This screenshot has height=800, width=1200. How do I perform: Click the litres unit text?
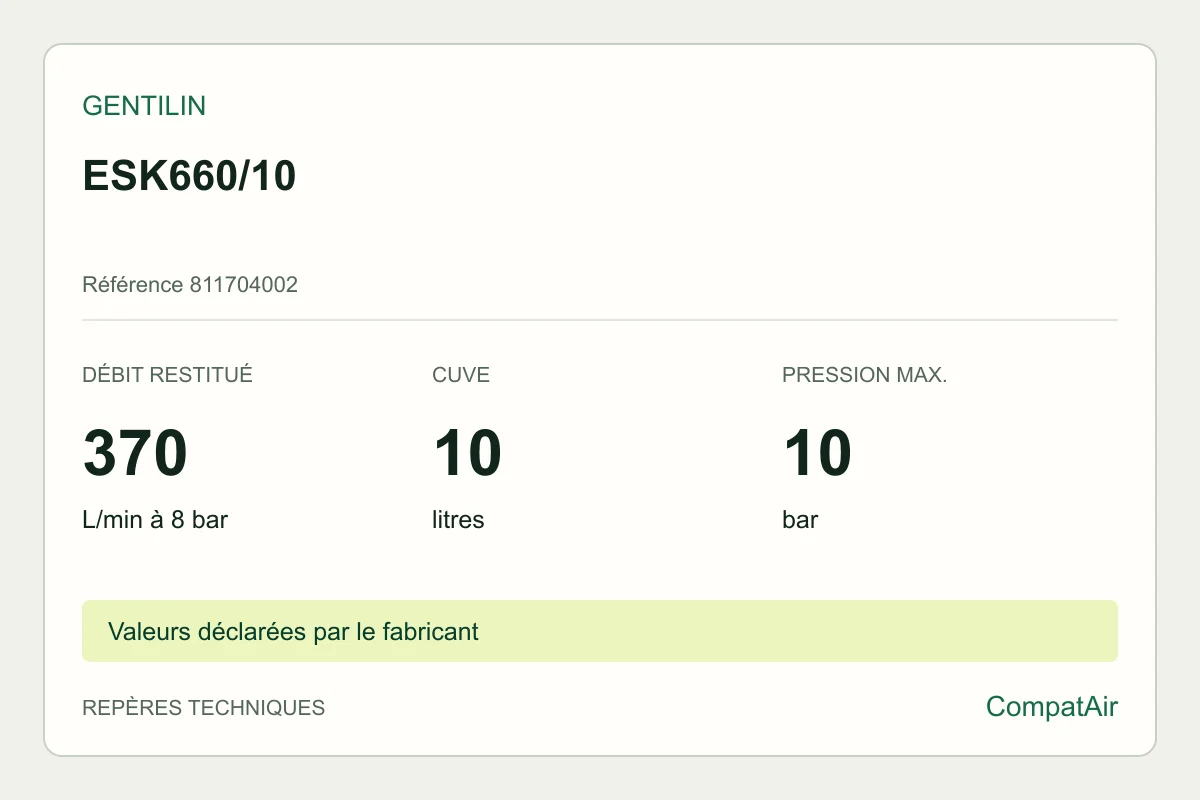point(458,520)
